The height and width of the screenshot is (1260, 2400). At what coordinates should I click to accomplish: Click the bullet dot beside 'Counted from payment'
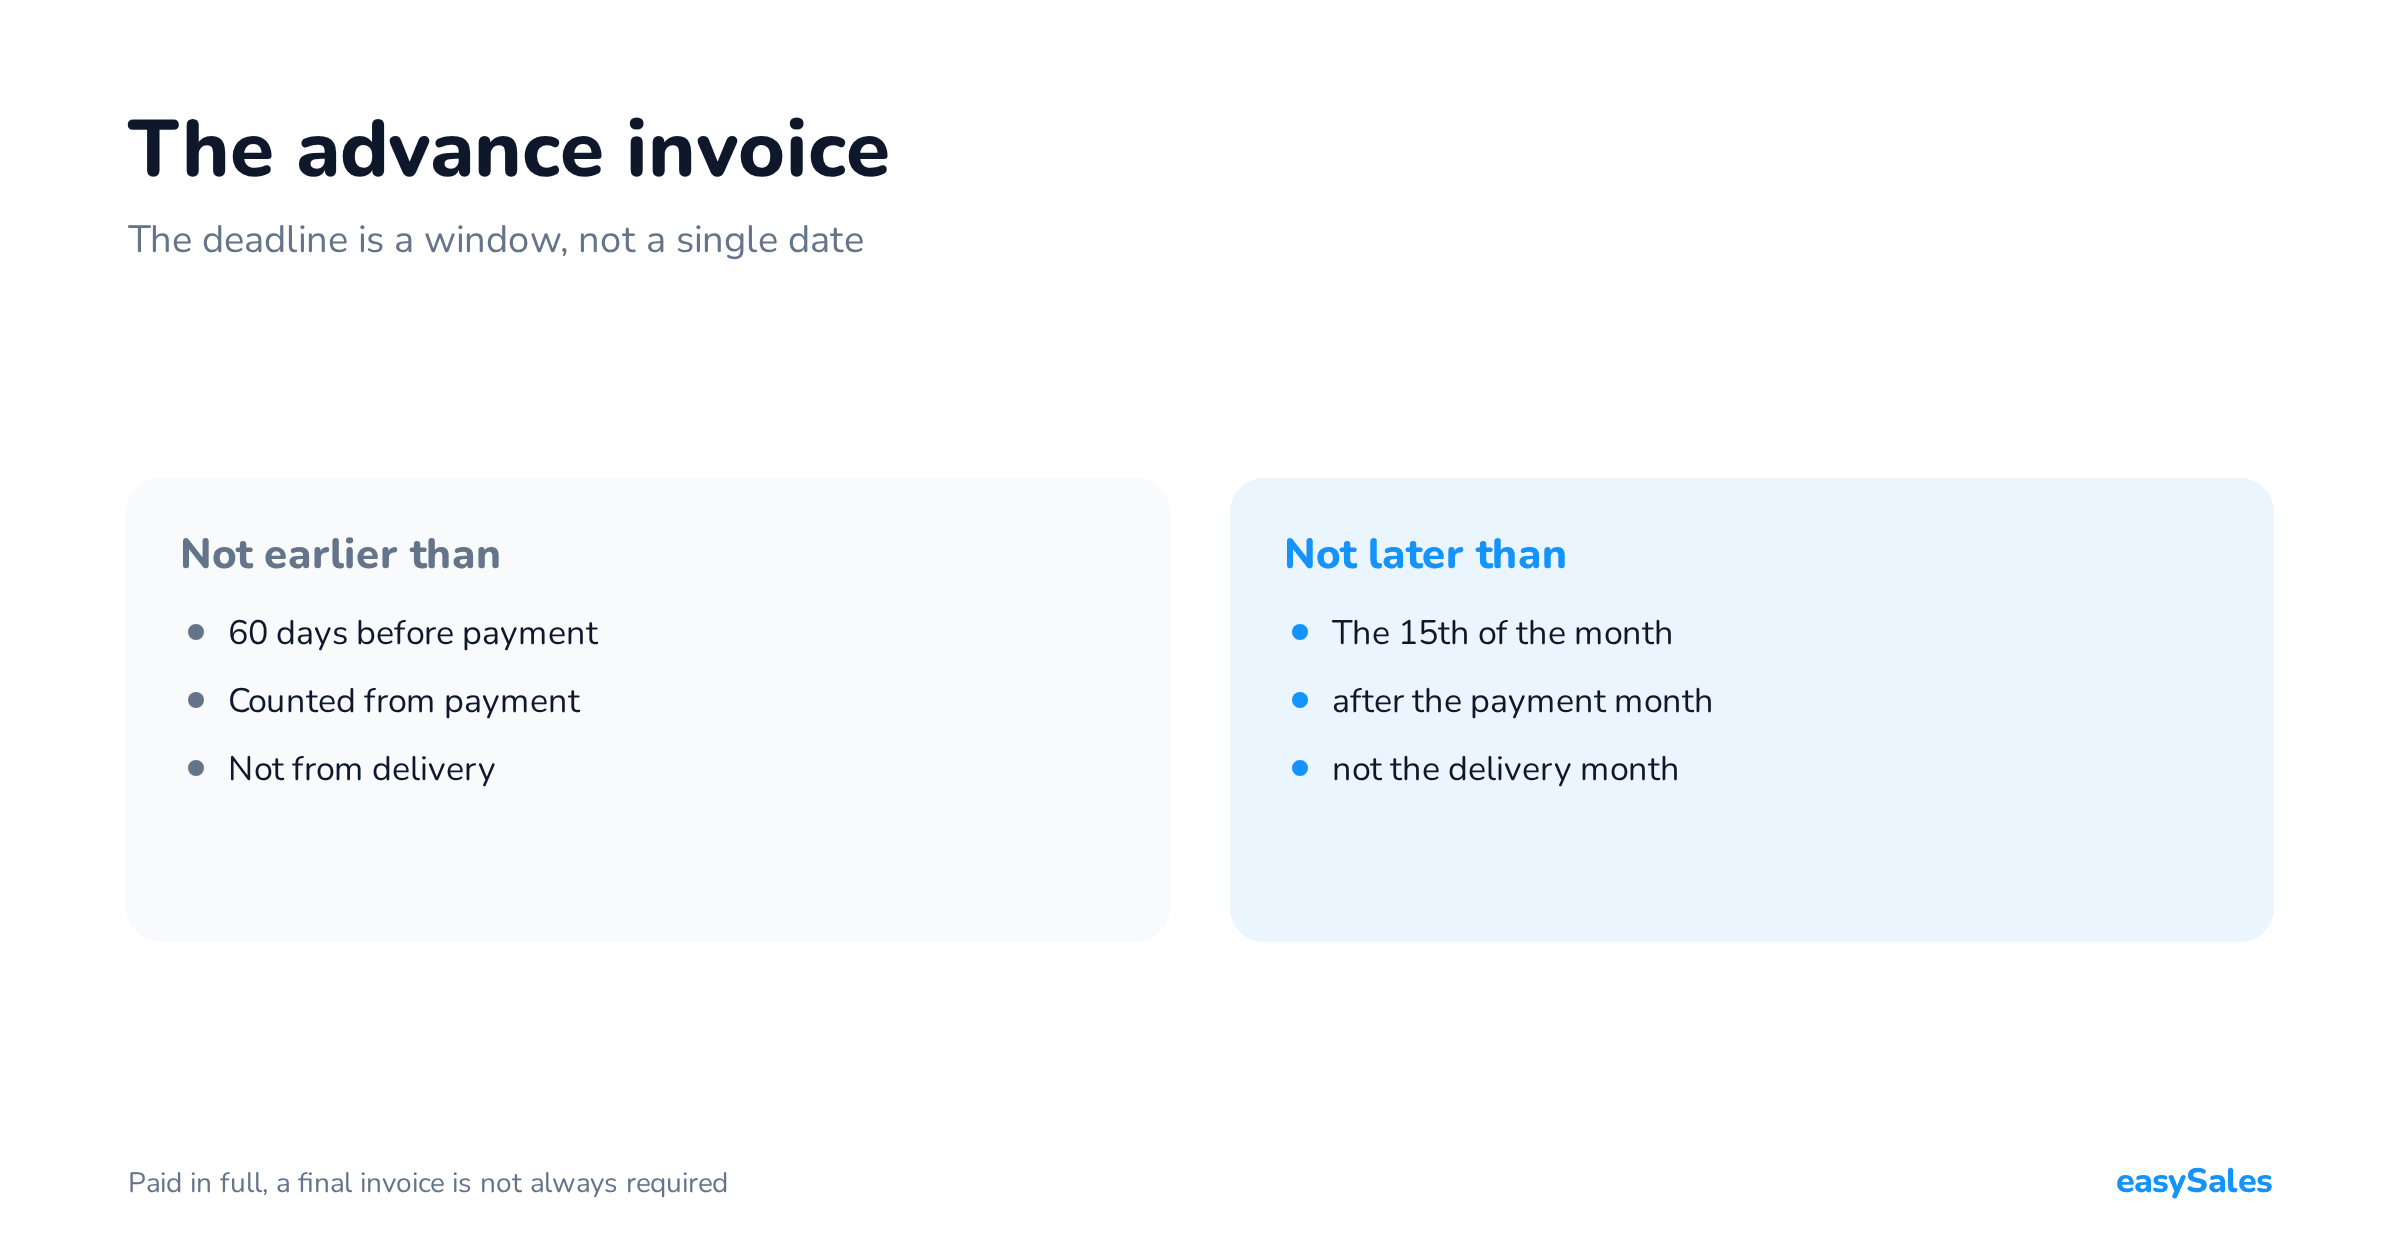tap(196, 700)
